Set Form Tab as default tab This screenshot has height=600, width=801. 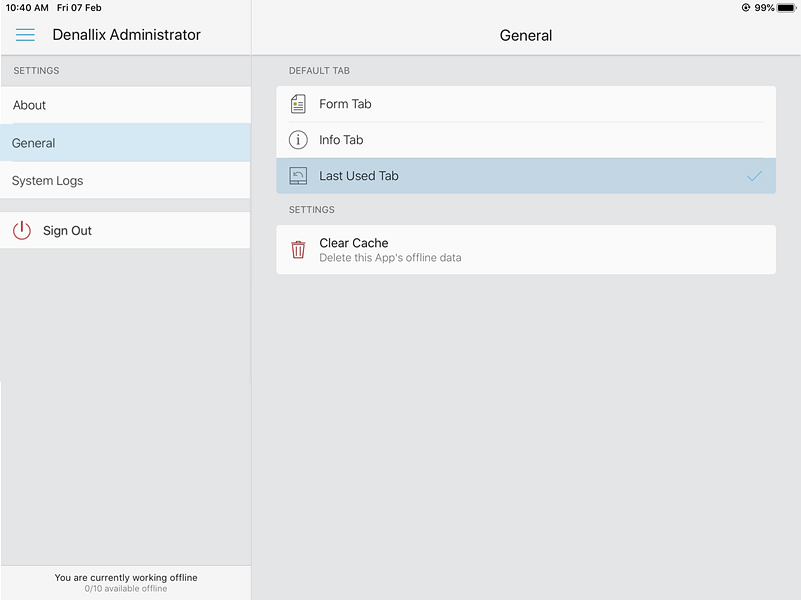click(526, 104)
